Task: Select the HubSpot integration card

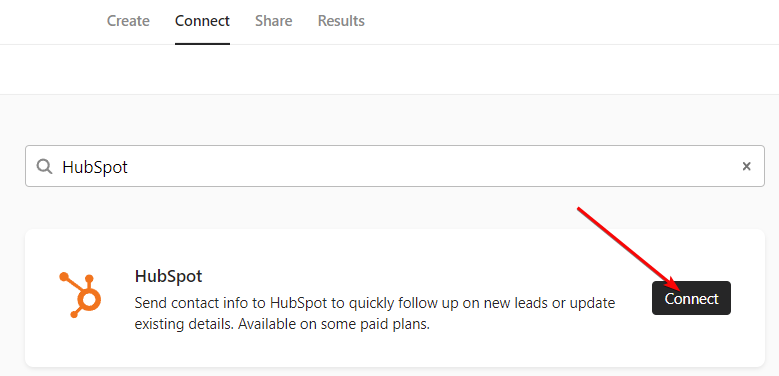Action: 394,298
